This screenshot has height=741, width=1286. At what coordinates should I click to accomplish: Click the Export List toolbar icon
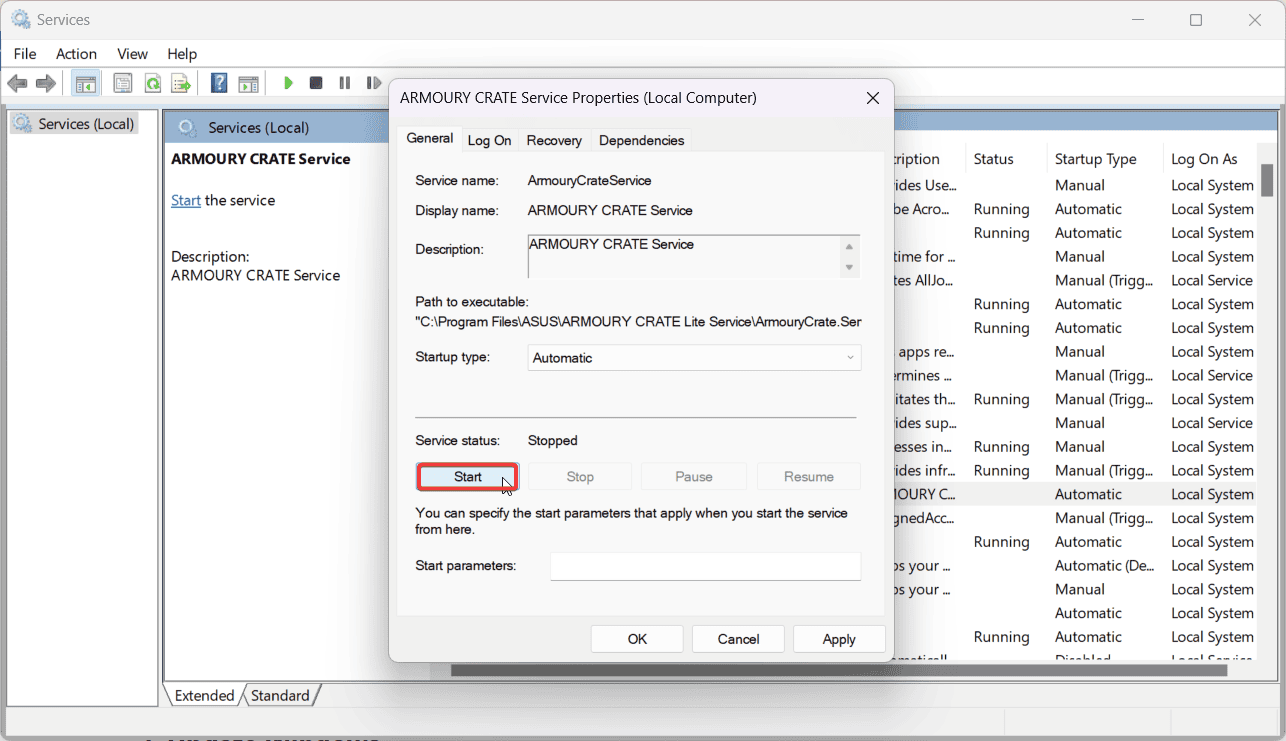point(180,83)
